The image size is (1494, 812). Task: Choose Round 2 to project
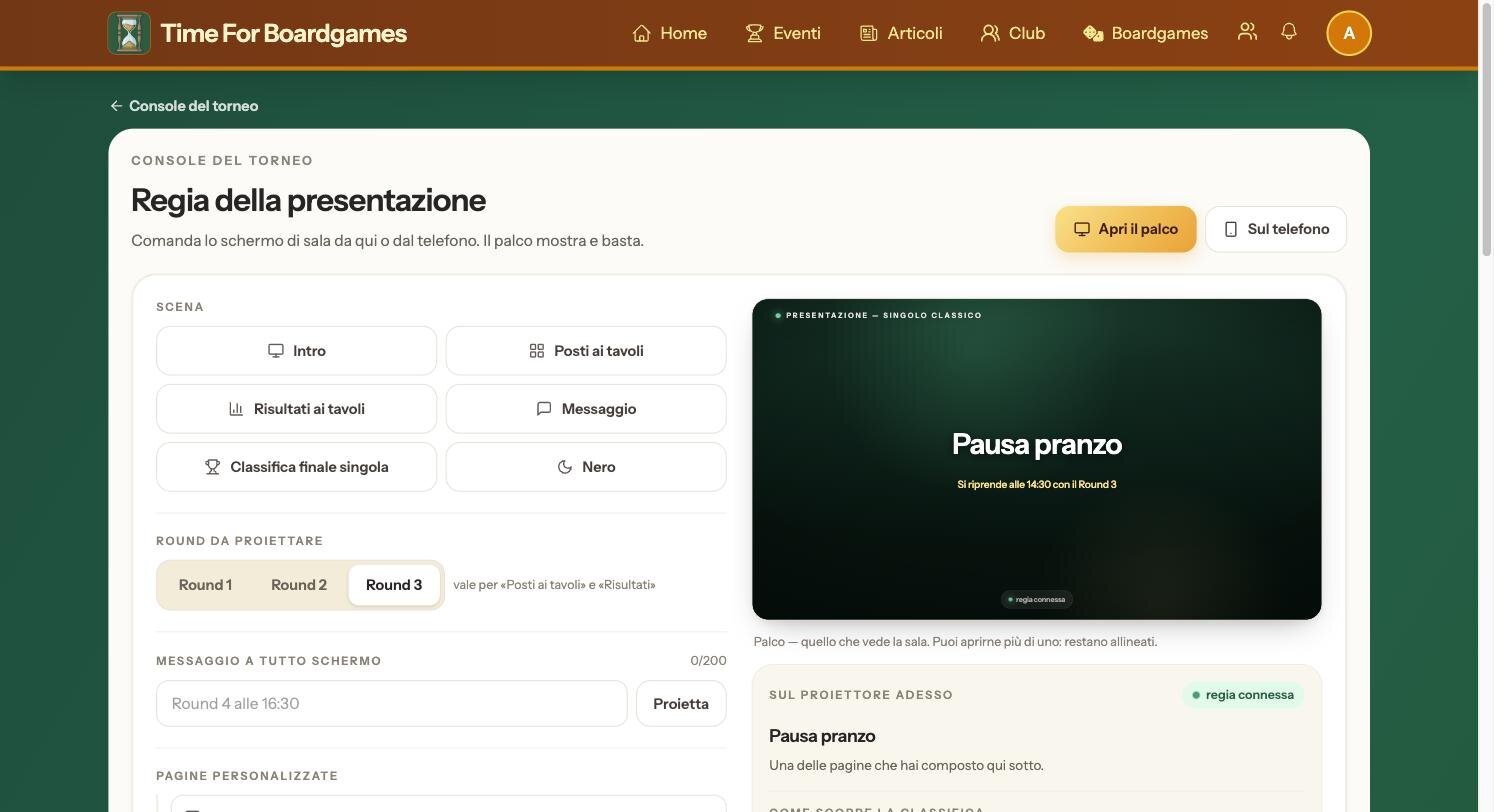(x=299, y=585)
